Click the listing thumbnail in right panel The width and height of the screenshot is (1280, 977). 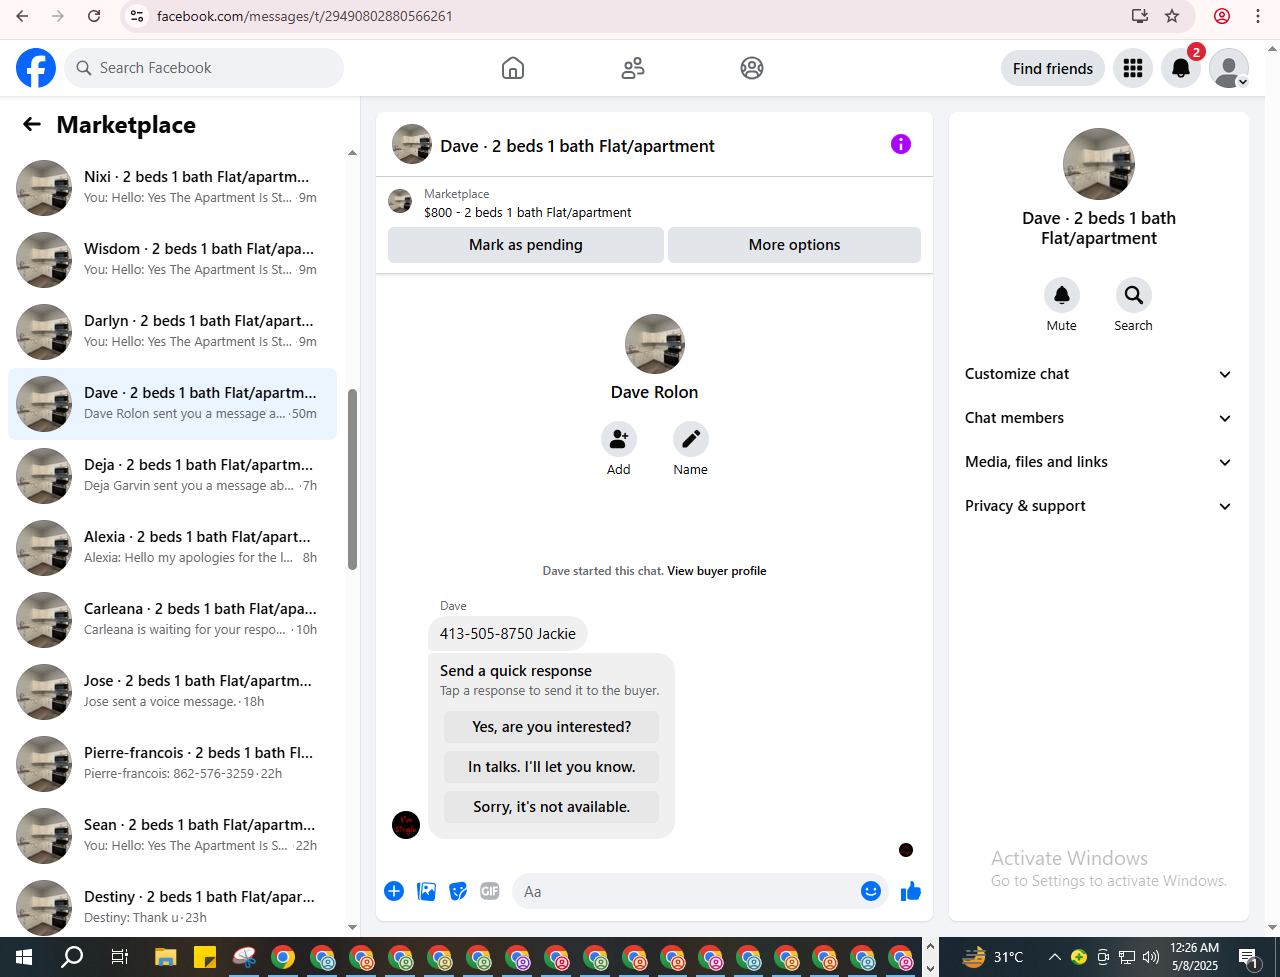click(x=1099, y=164)
